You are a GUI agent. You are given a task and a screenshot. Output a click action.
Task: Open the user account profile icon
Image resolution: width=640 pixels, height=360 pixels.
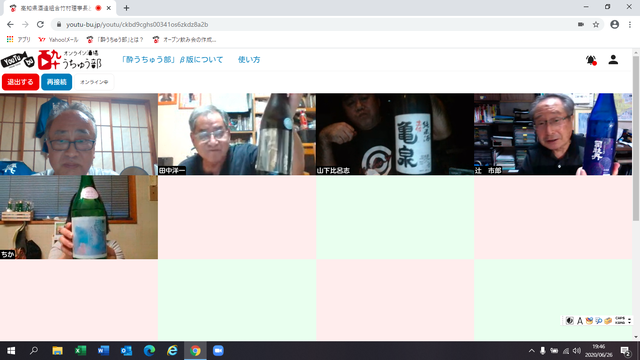click(613, 60)
